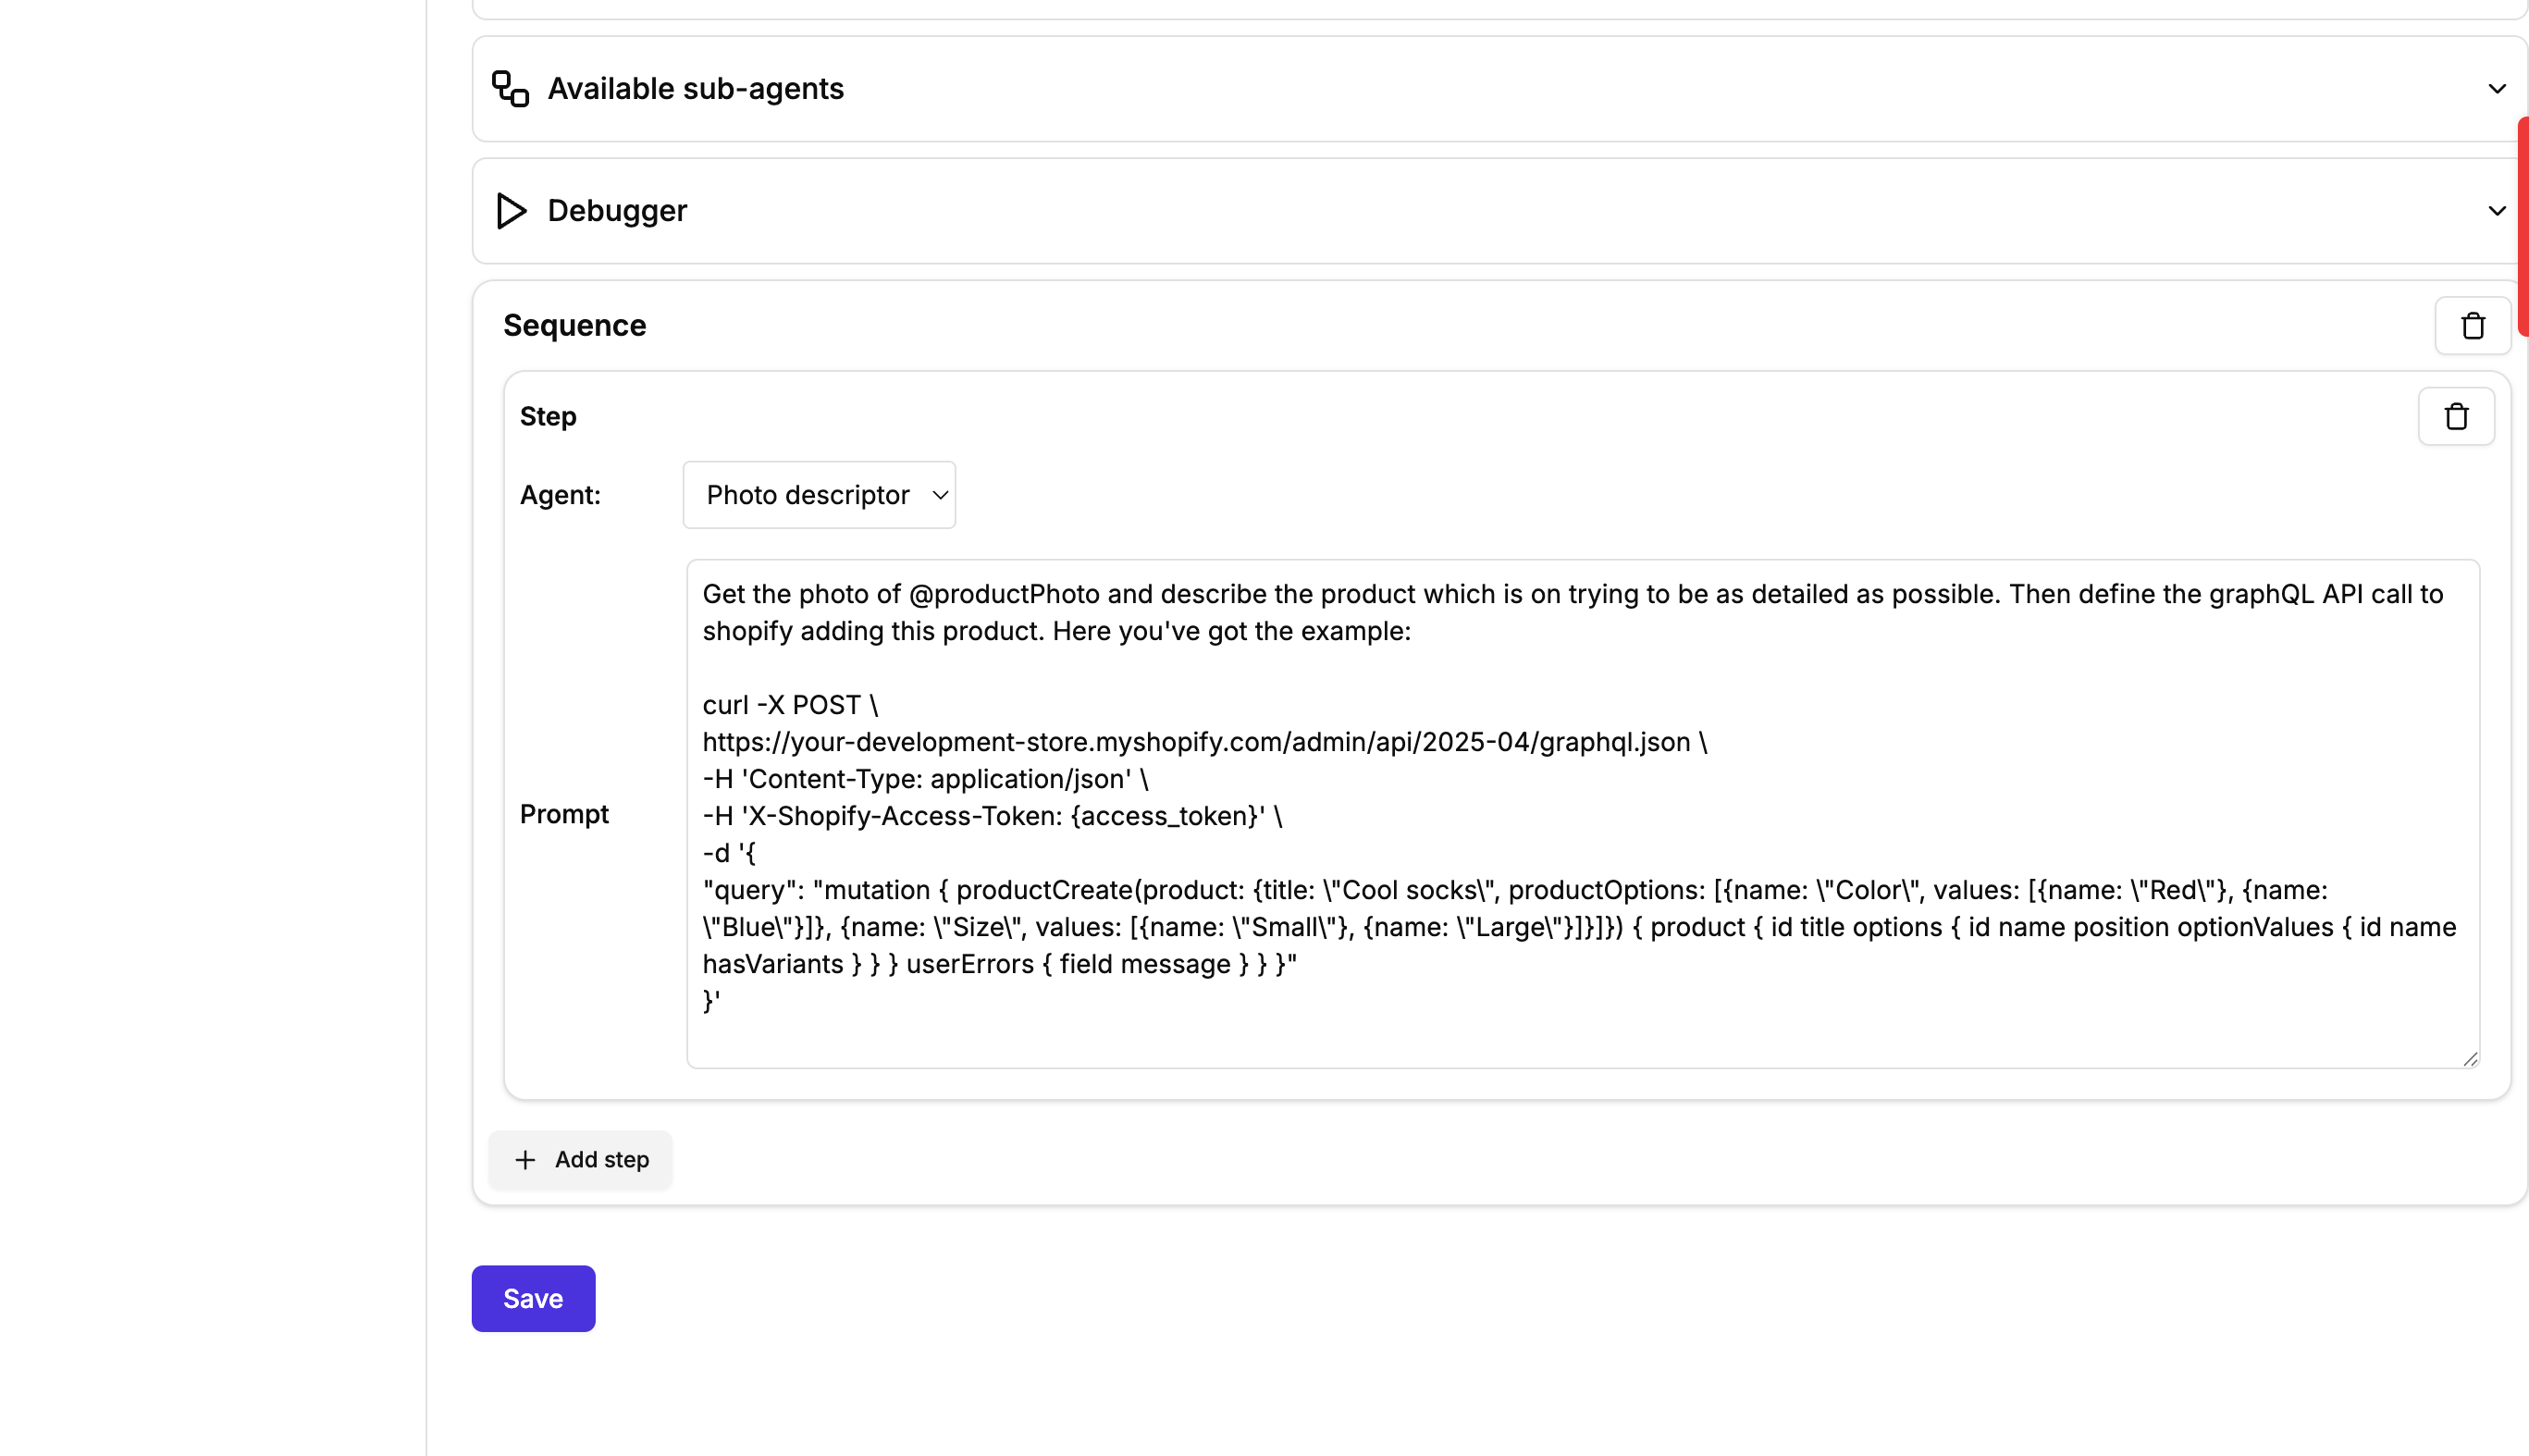Click the Debugger play triangle icon
This screenshot has width=2529, height=1456.
(511, 211)
